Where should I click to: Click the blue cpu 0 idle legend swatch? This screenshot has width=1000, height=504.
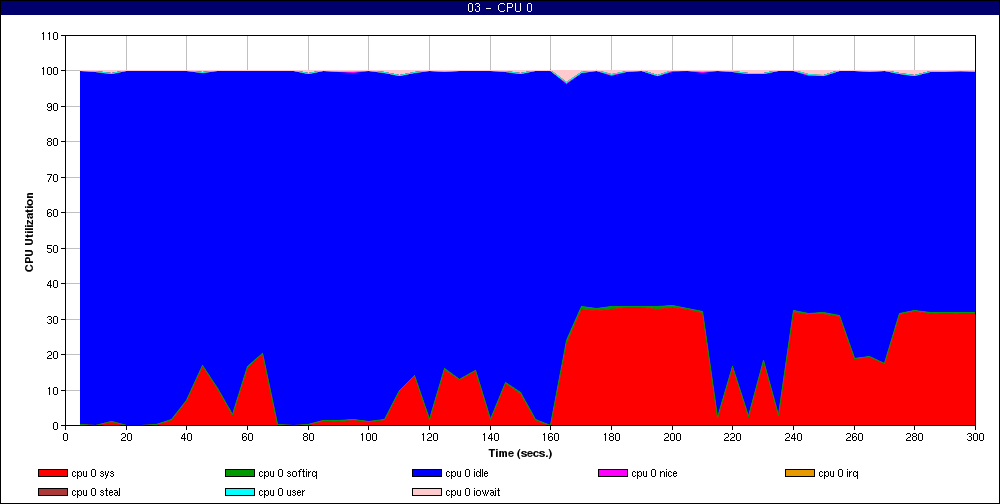coord(427,473)
